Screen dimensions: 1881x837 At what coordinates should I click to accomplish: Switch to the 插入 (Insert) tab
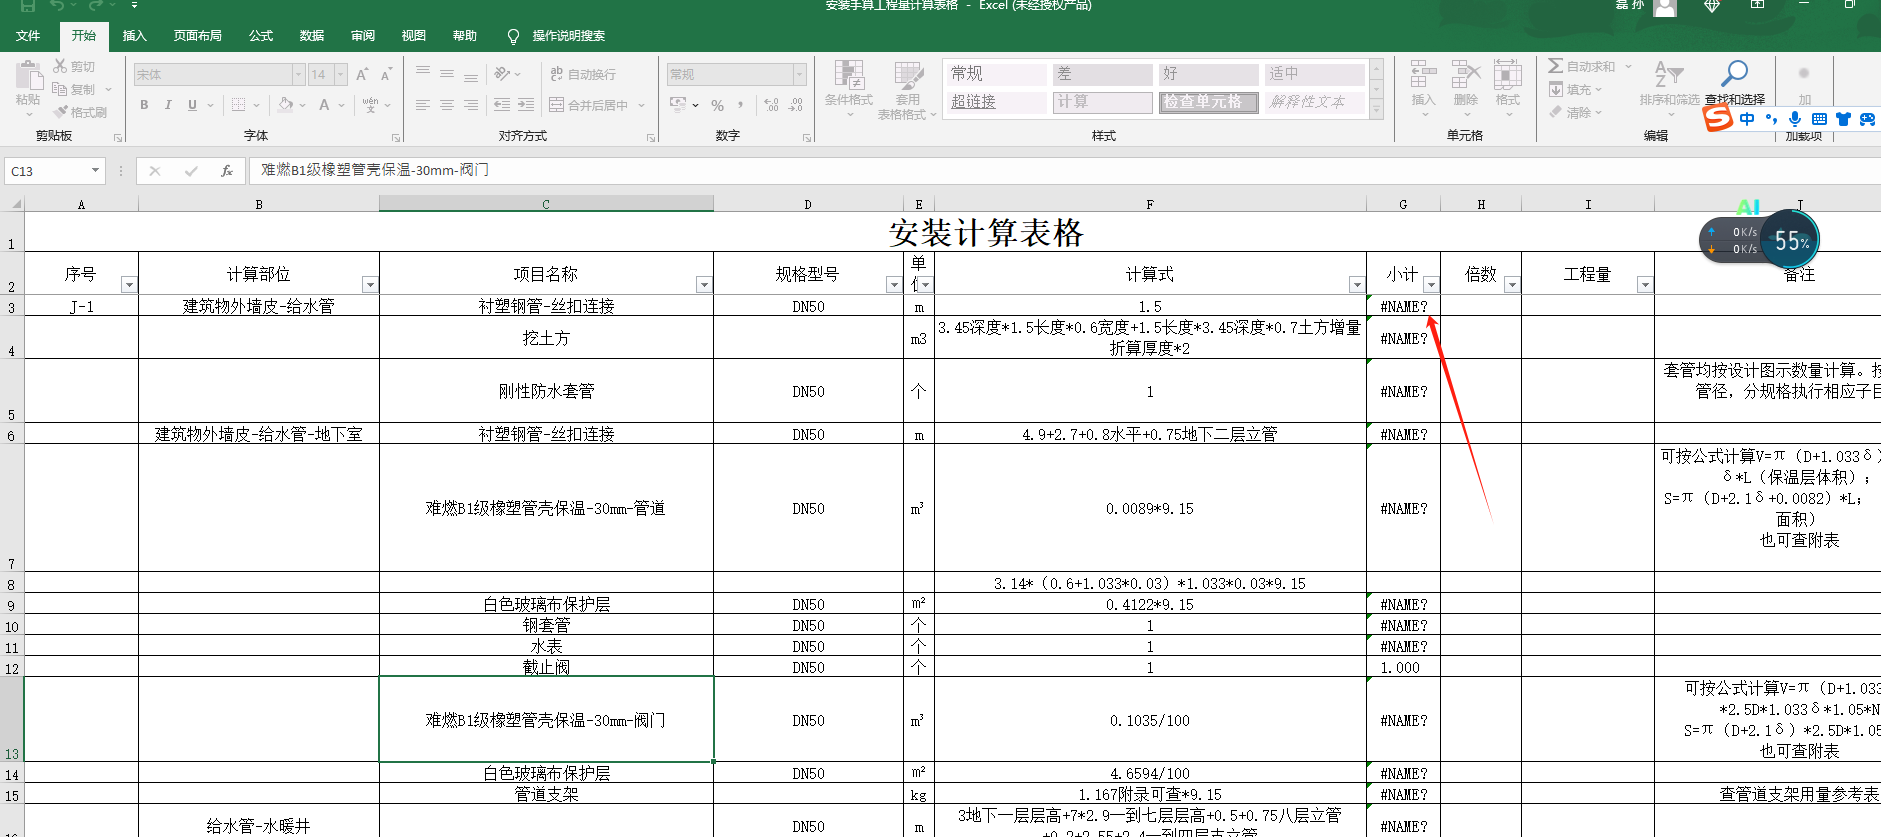pyautogui.click(x=135, y=36)
